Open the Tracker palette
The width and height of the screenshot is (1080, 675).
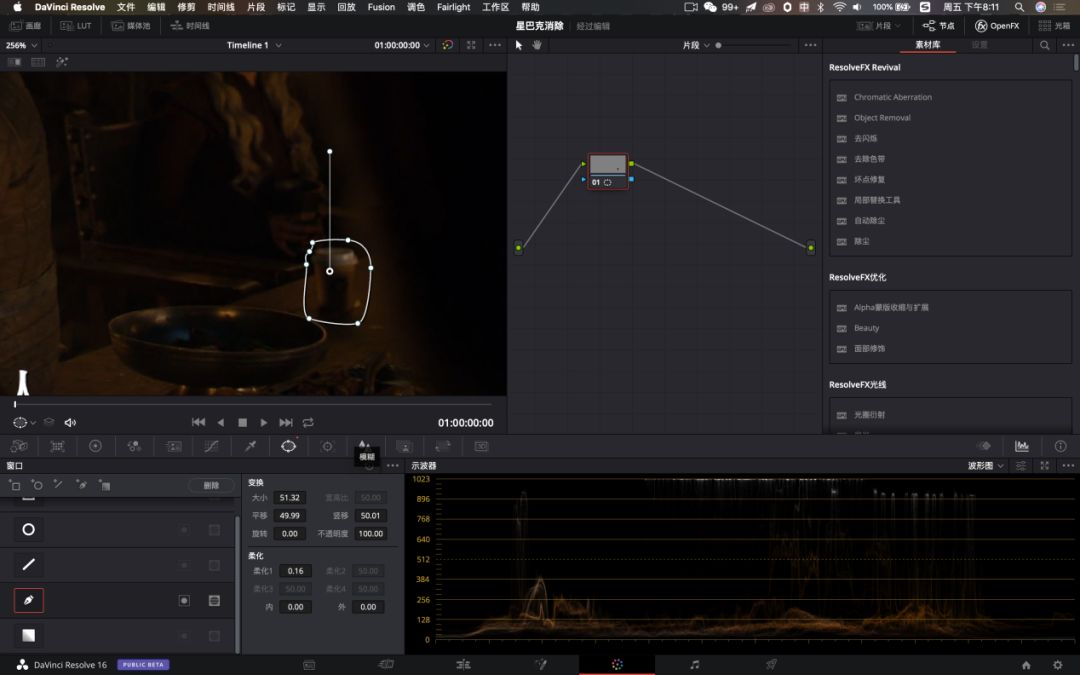click(x=327, y=446)
